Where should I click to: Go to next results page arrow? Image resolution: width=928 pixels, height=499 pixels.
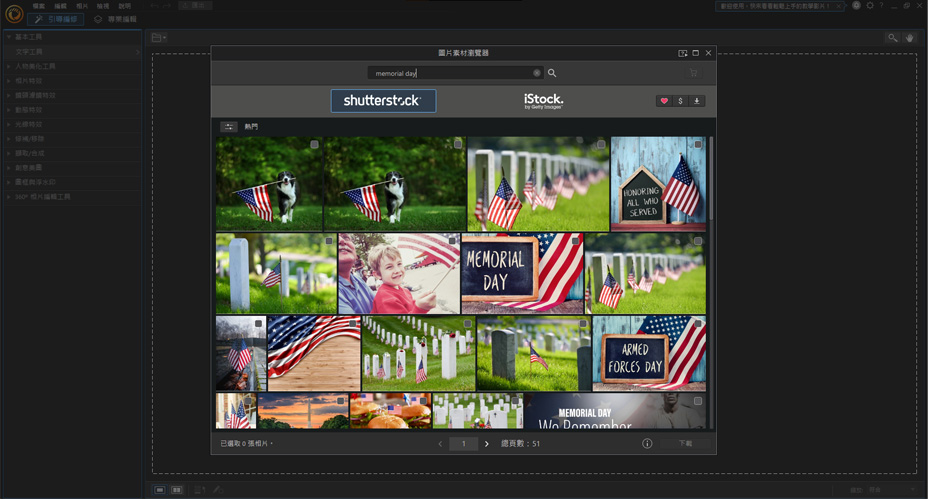486,443
